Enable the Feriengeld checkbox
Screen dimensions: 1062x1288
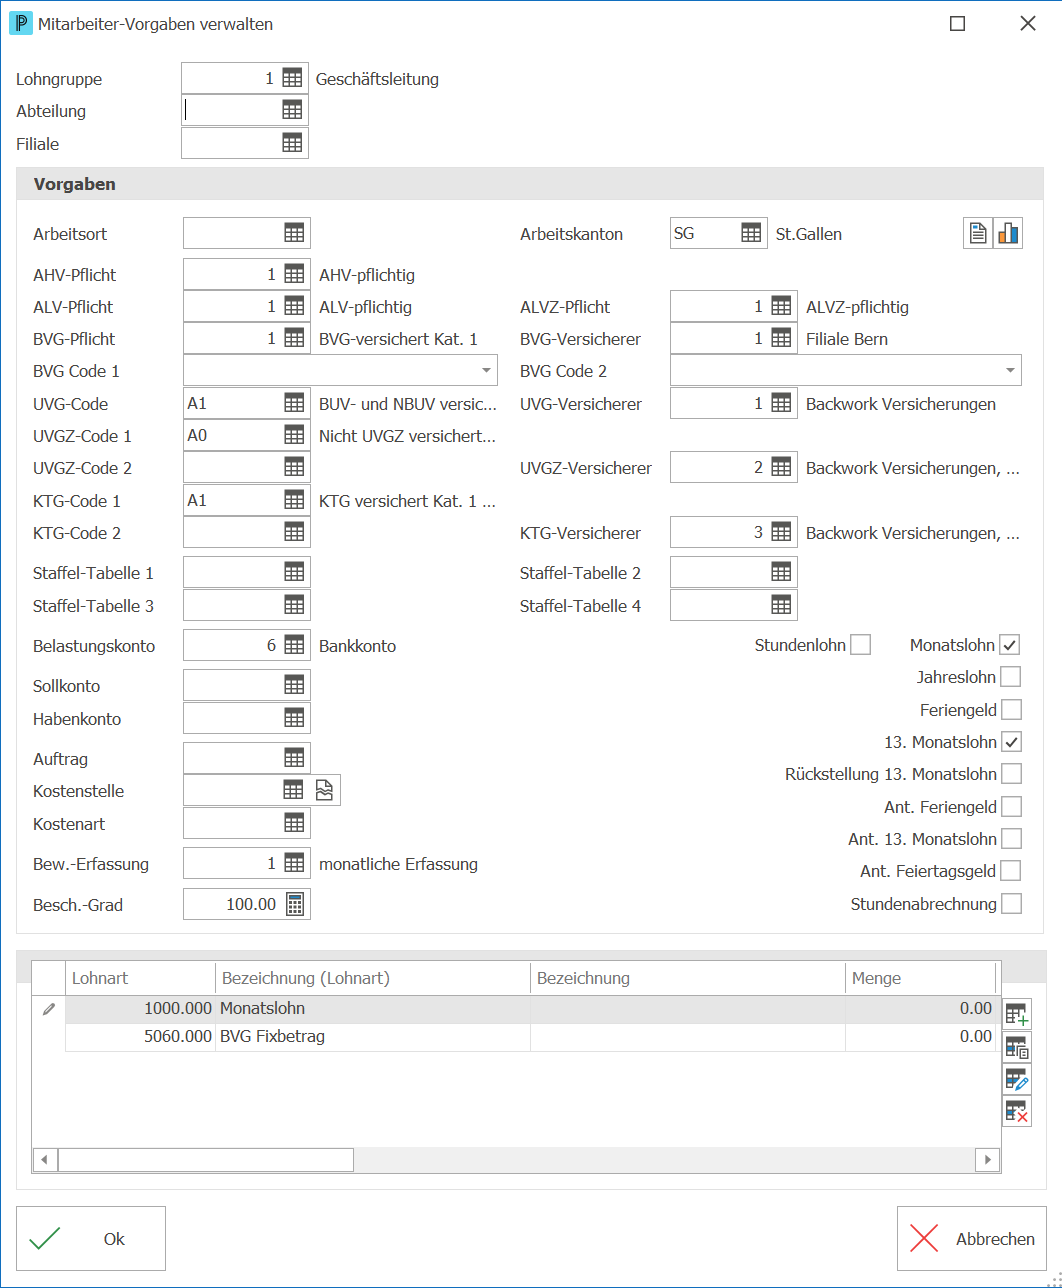[x=1011, y=709]
